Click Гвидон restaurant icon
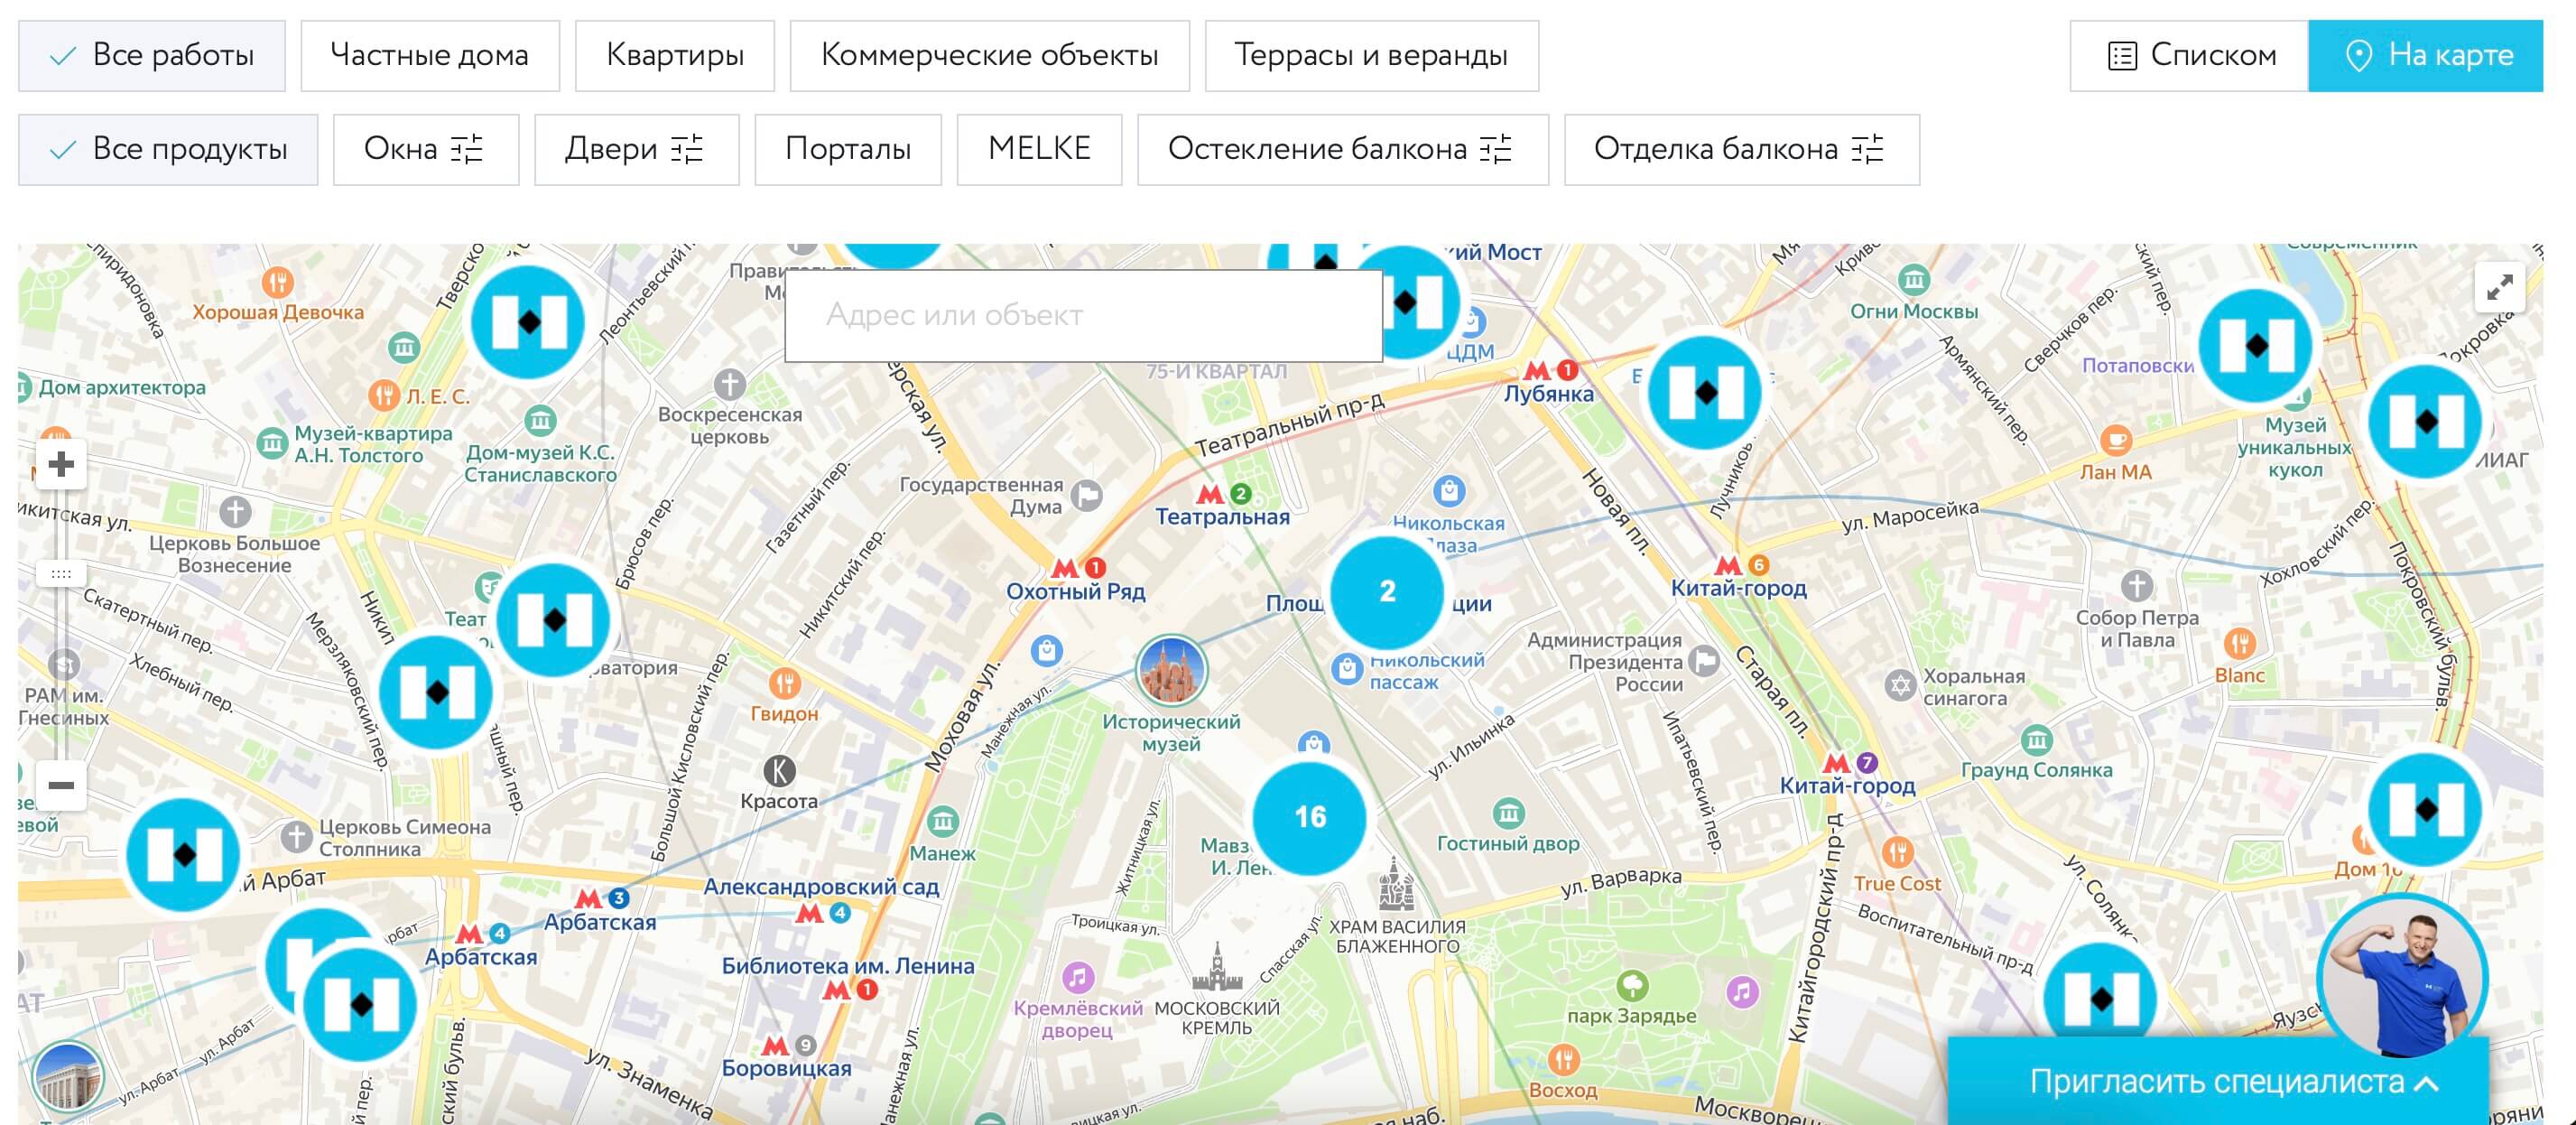This screenshot has height=1125, width=2576. click(x=785, y=684)
